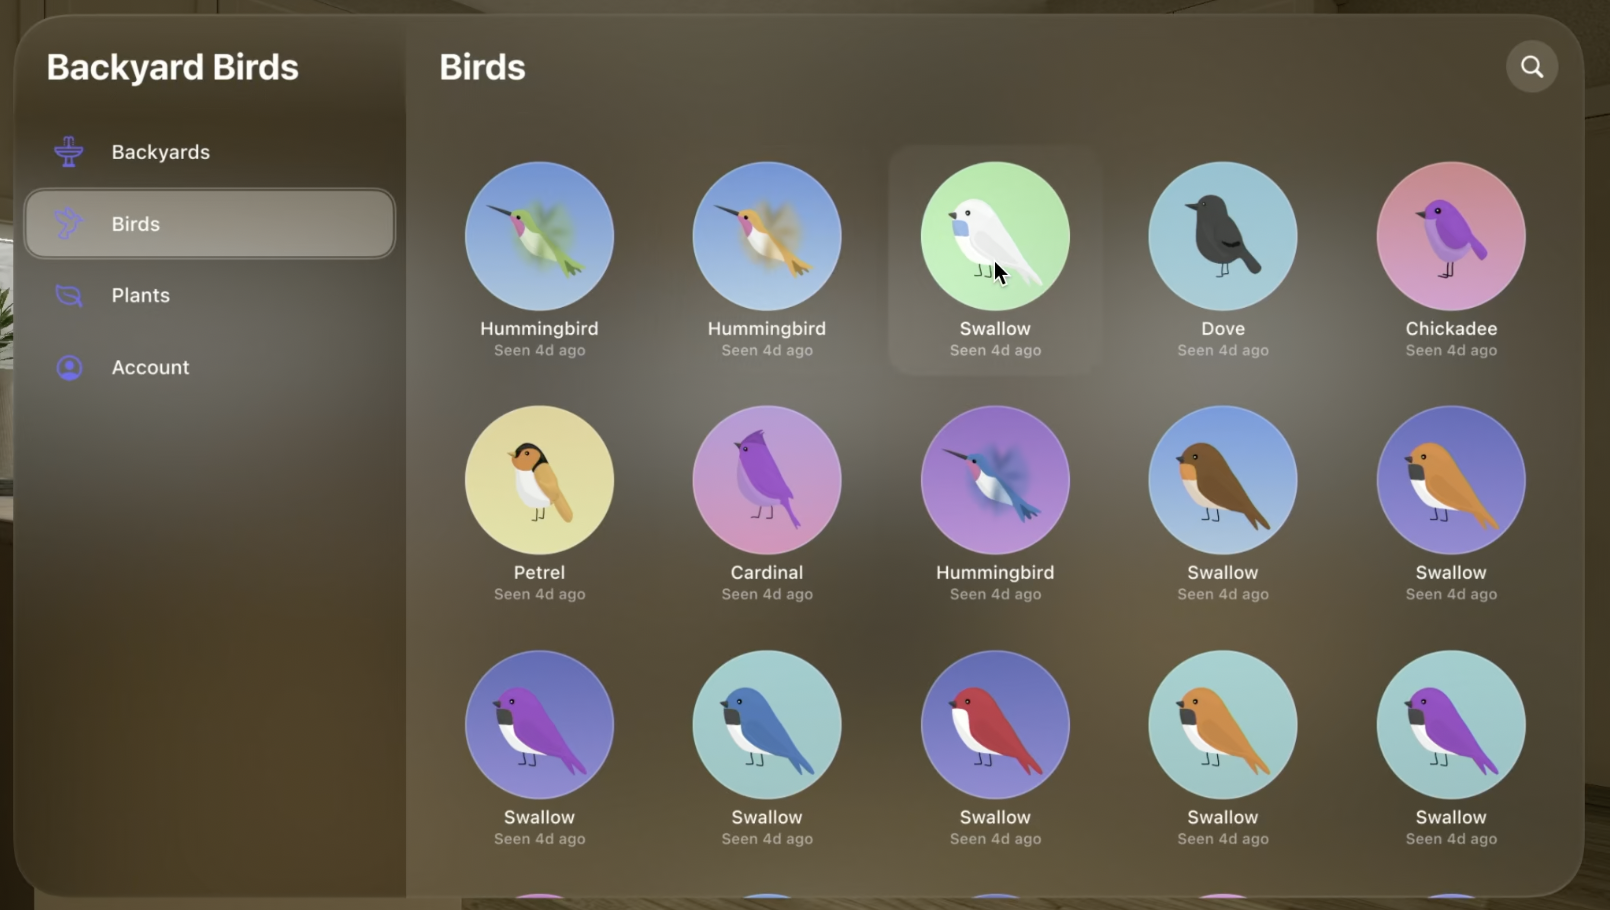Click the Birds sidebar bird icon
The height and width of the screenshot is (910, 1610).
click(69, 224)
